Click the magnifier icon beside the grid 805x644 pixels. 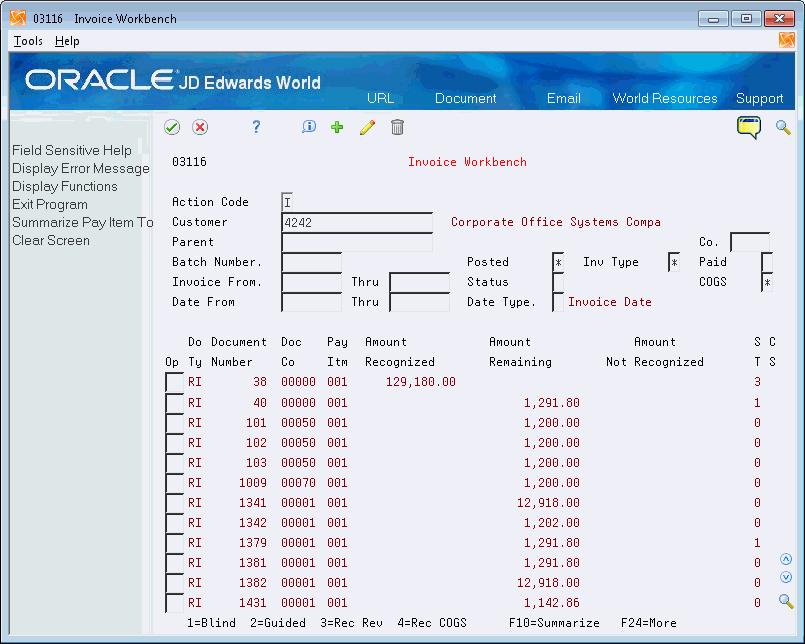[x=786, y=601]
